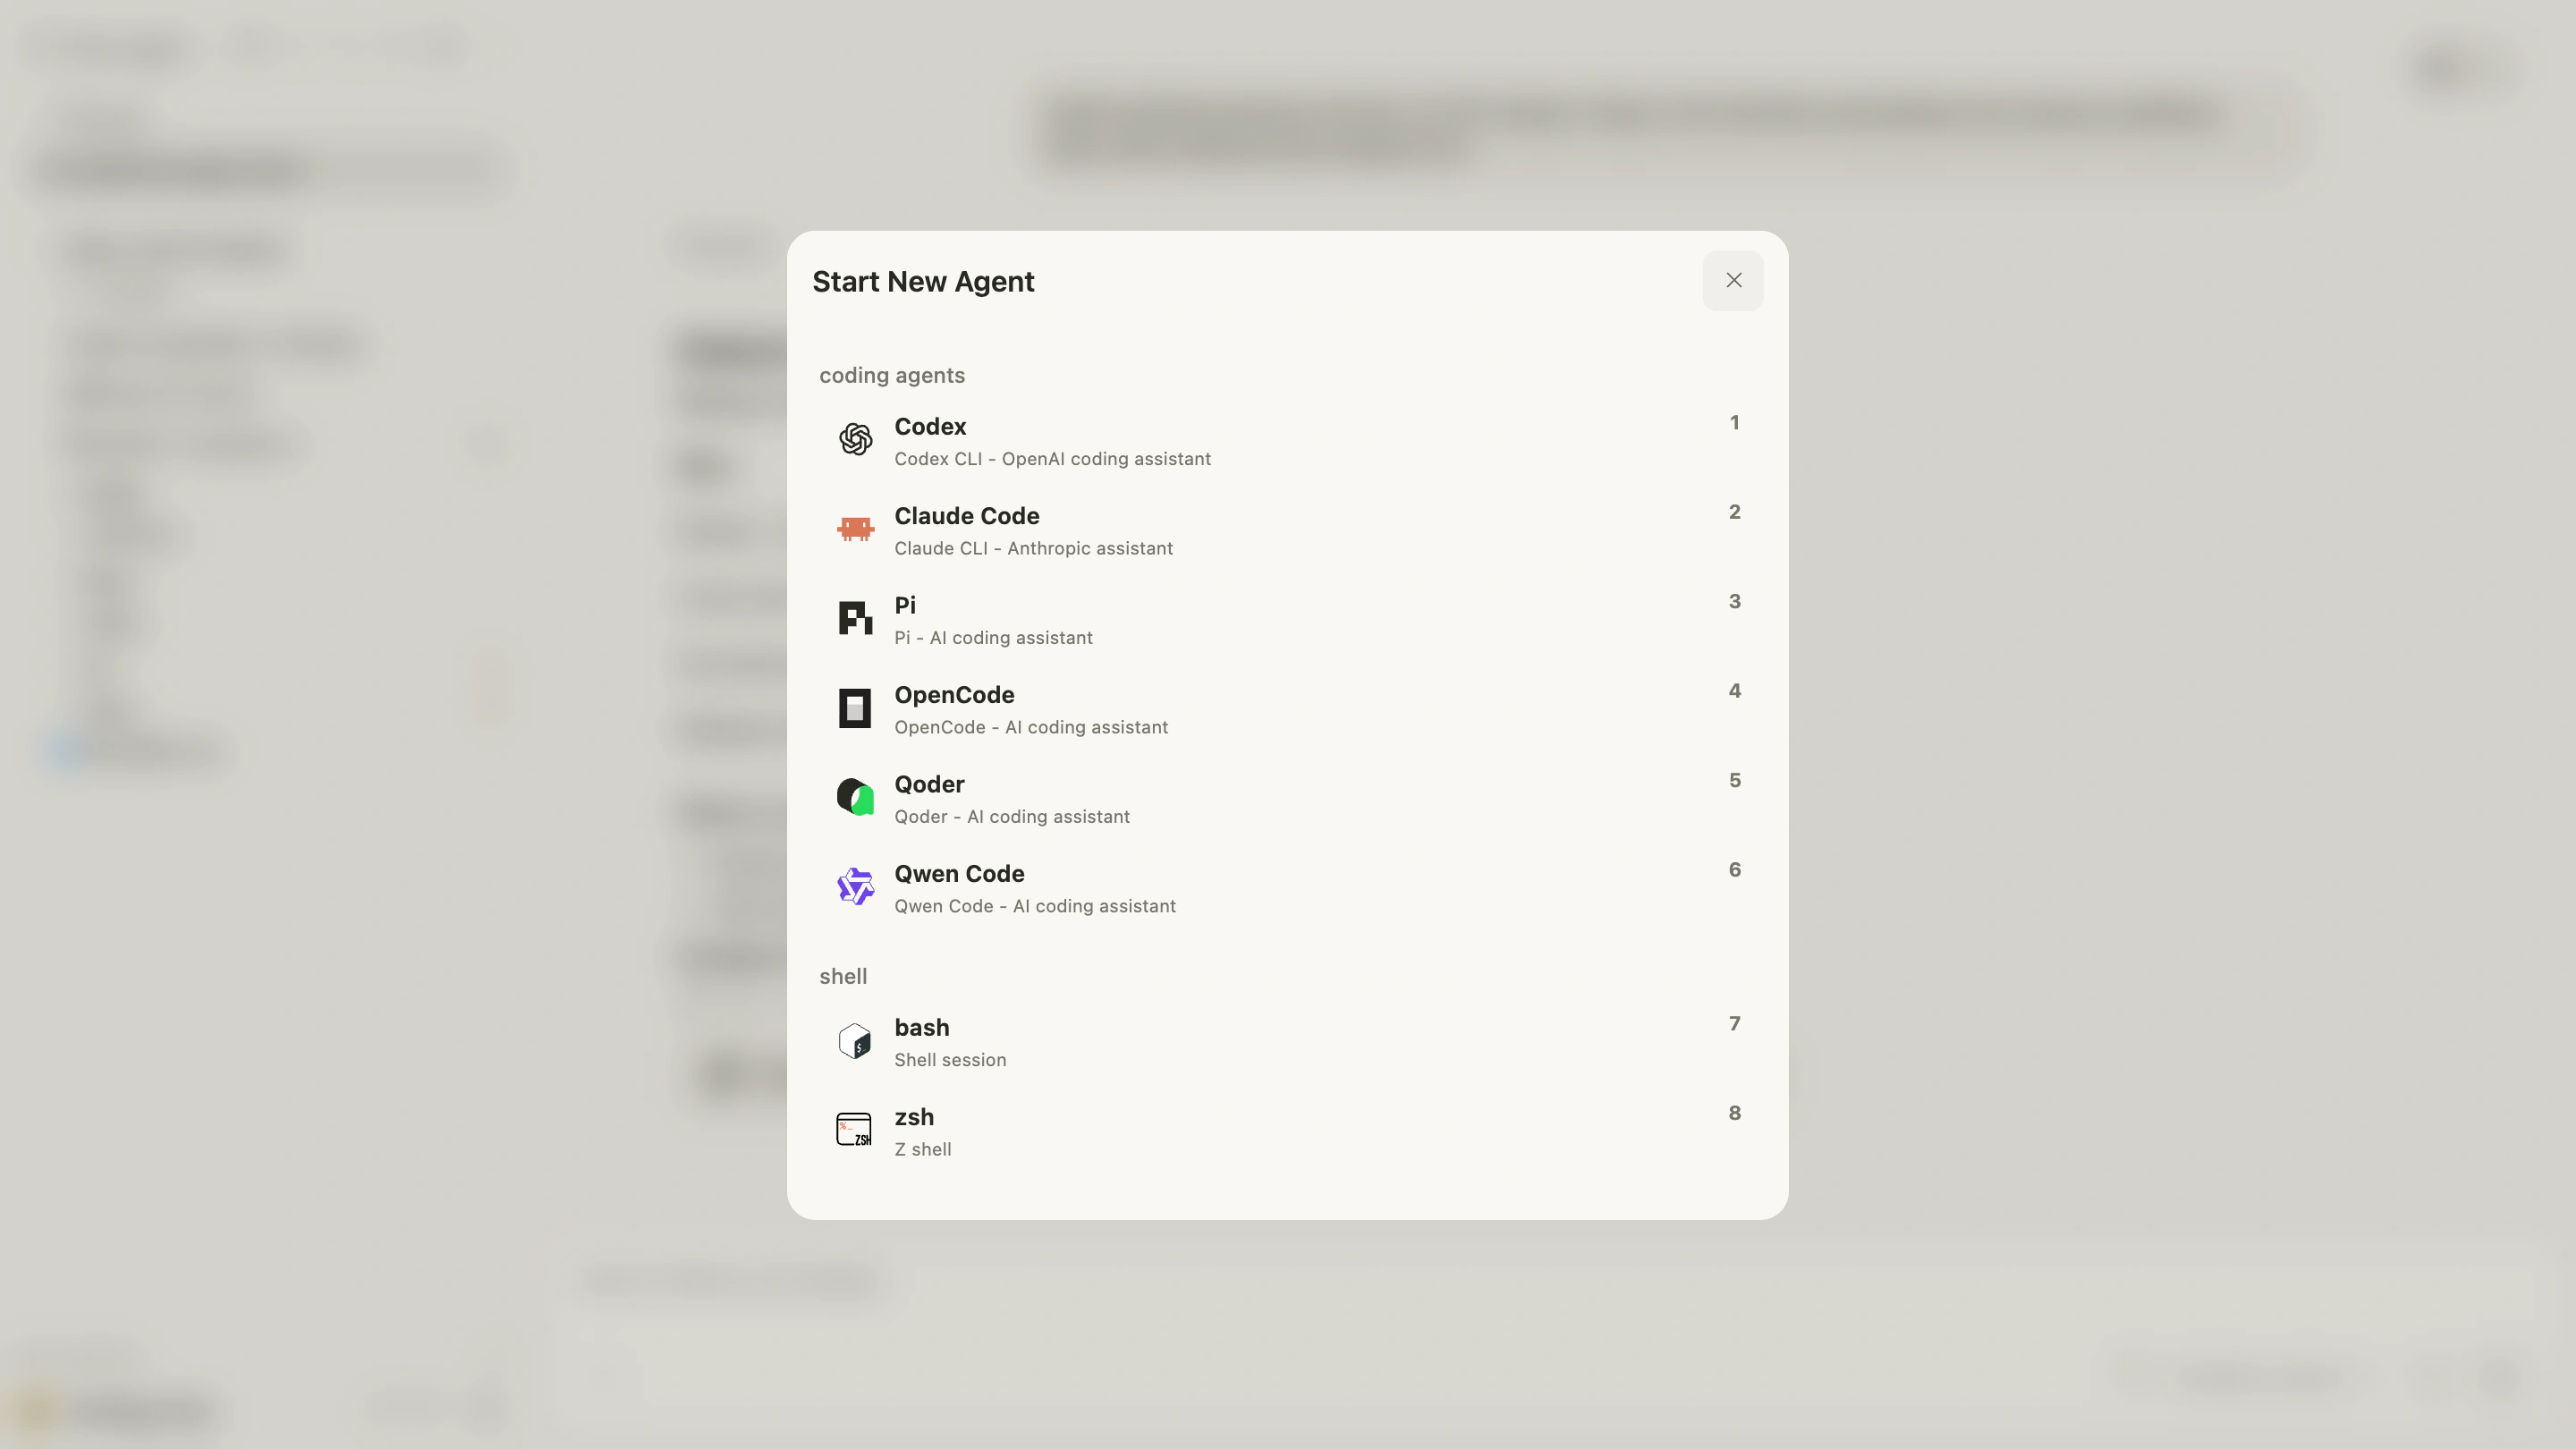Click 'Codex CLI - OpenAI coding assistant' description
This screenshot has height=1449, width=2576.
[1052, 459]
